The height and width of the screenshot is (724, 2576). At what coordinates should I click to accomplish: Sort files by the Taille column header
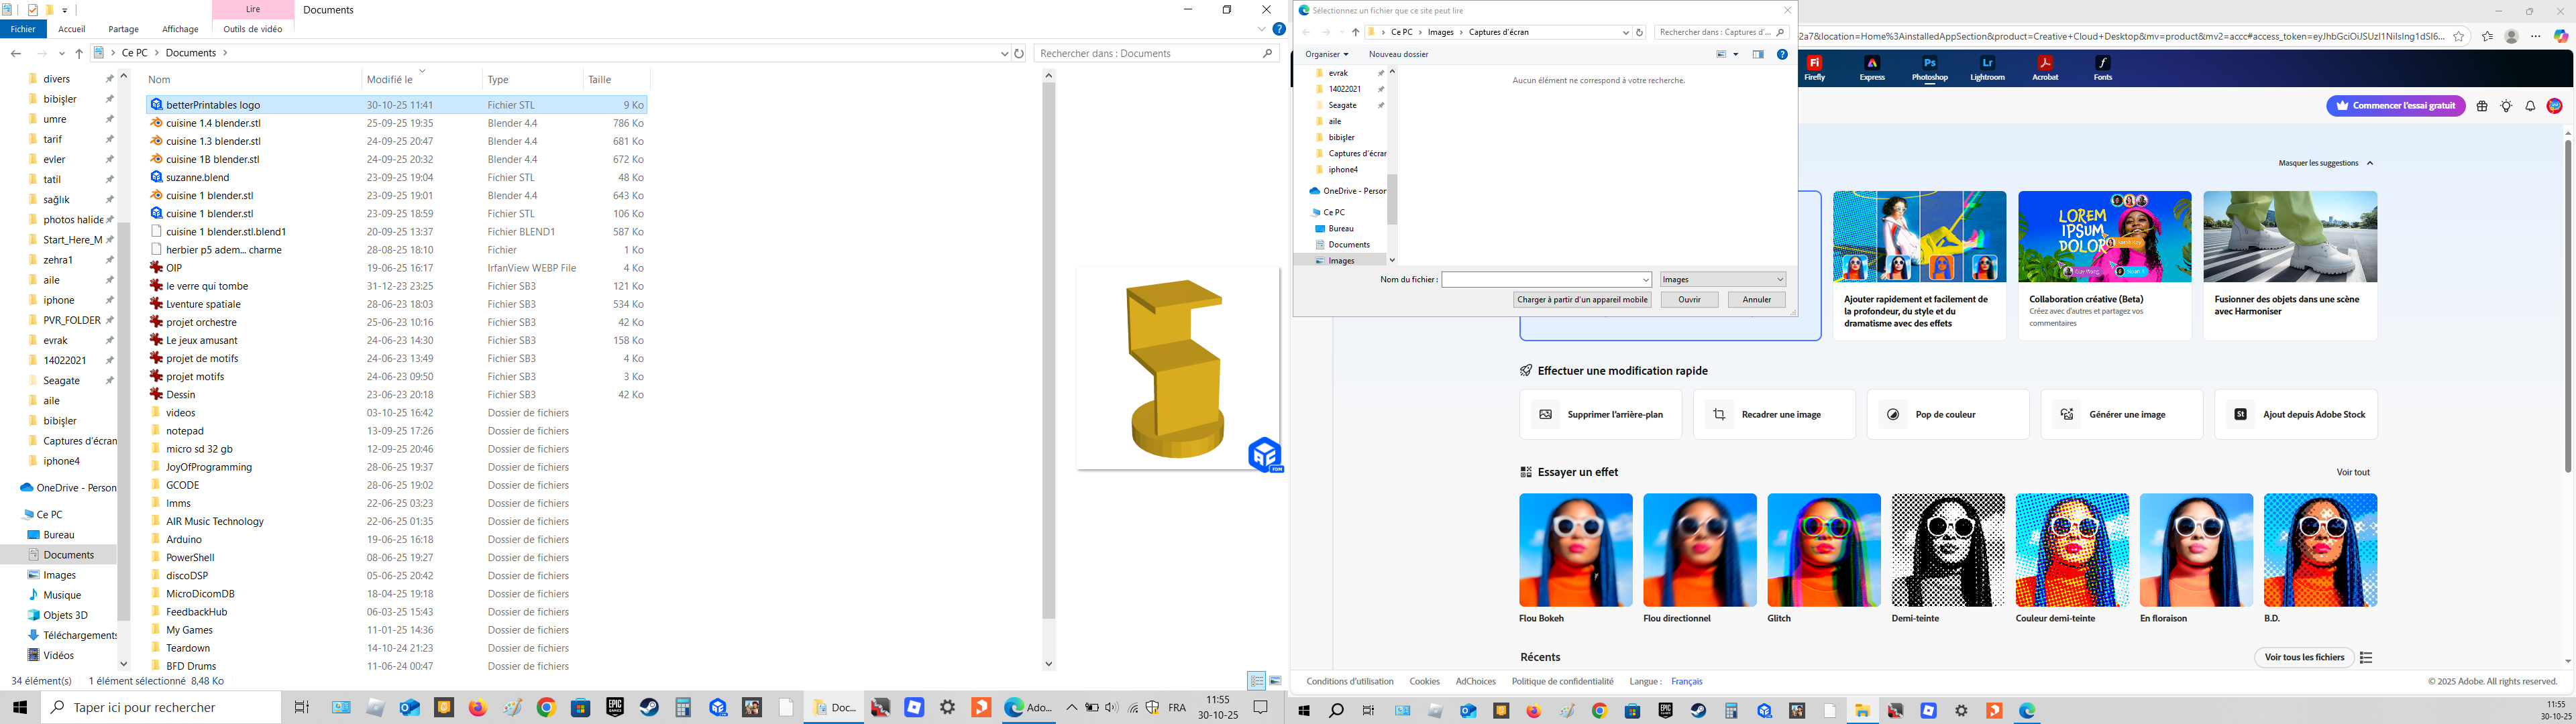point(615,79)
